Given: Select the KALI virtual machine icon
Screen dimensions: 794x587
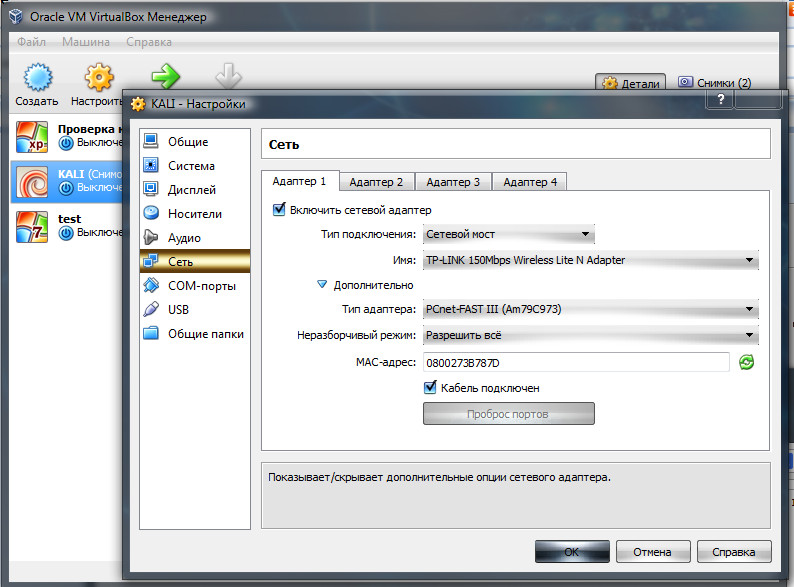Looking at the screenshot, I should click(x=32, y=182).
